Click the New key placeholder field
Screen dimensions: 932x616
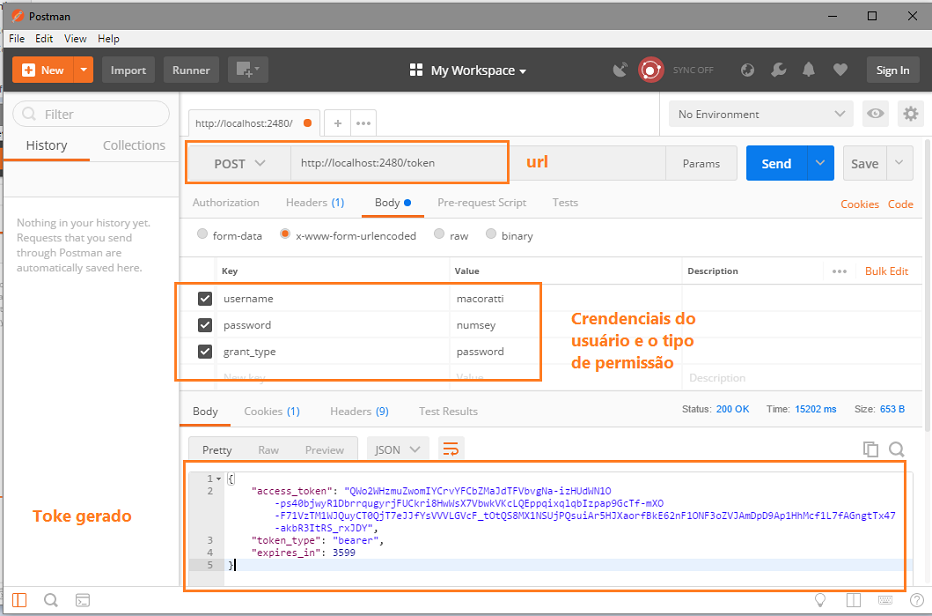click(333, 378)
